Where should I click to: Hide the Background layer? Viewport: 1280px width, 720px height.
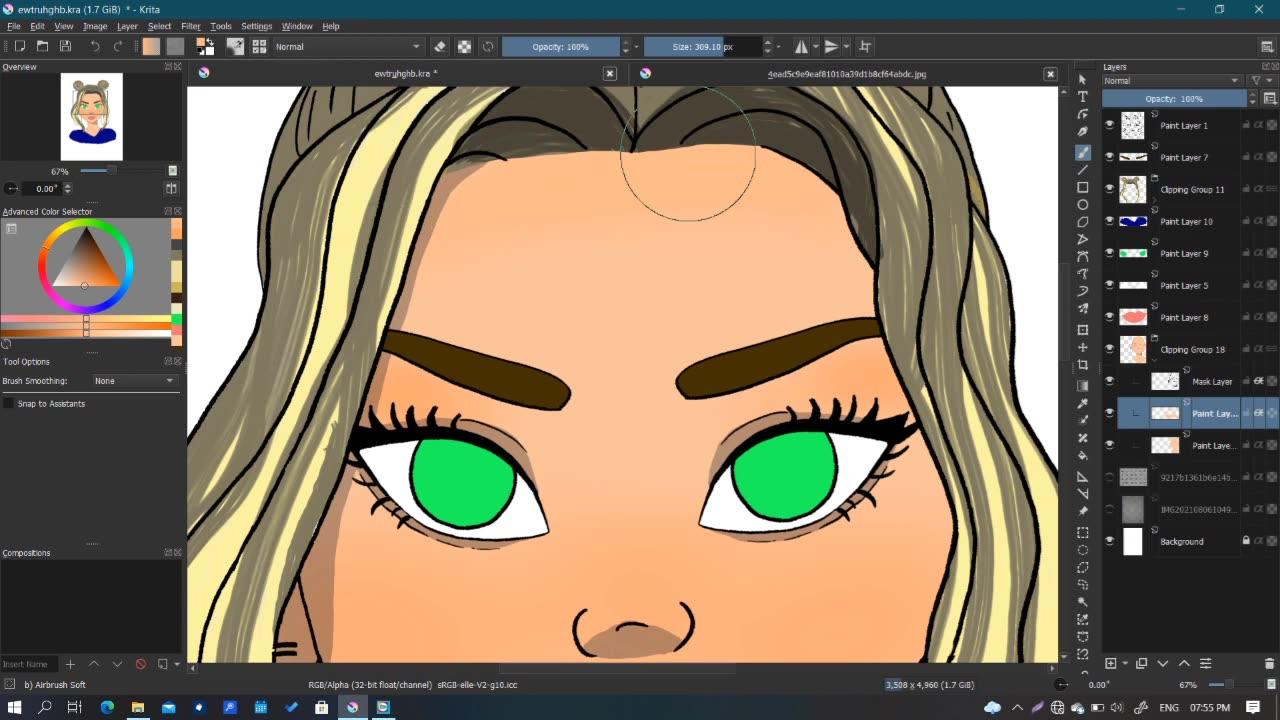[1109, 541]
